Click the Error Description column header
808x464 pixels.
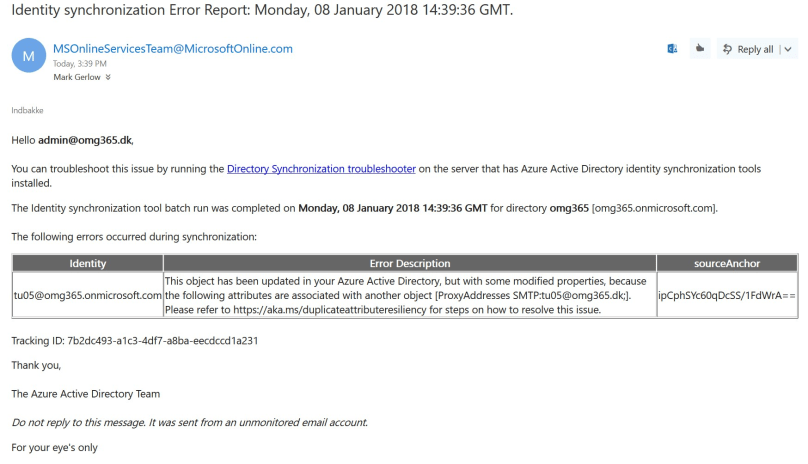point(409,263)
